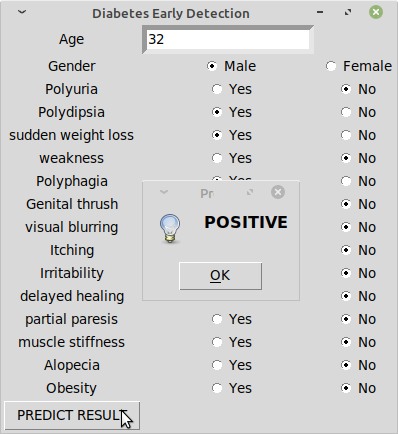Select Yes for Alopecia

(232, 365)
